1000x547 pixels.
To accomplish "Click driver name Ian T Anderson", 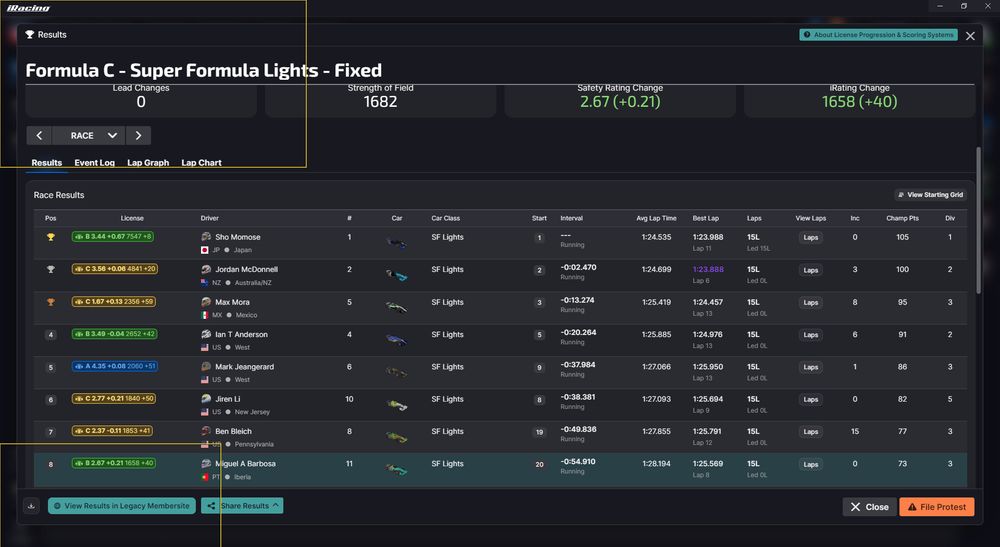I will [241, 334].
